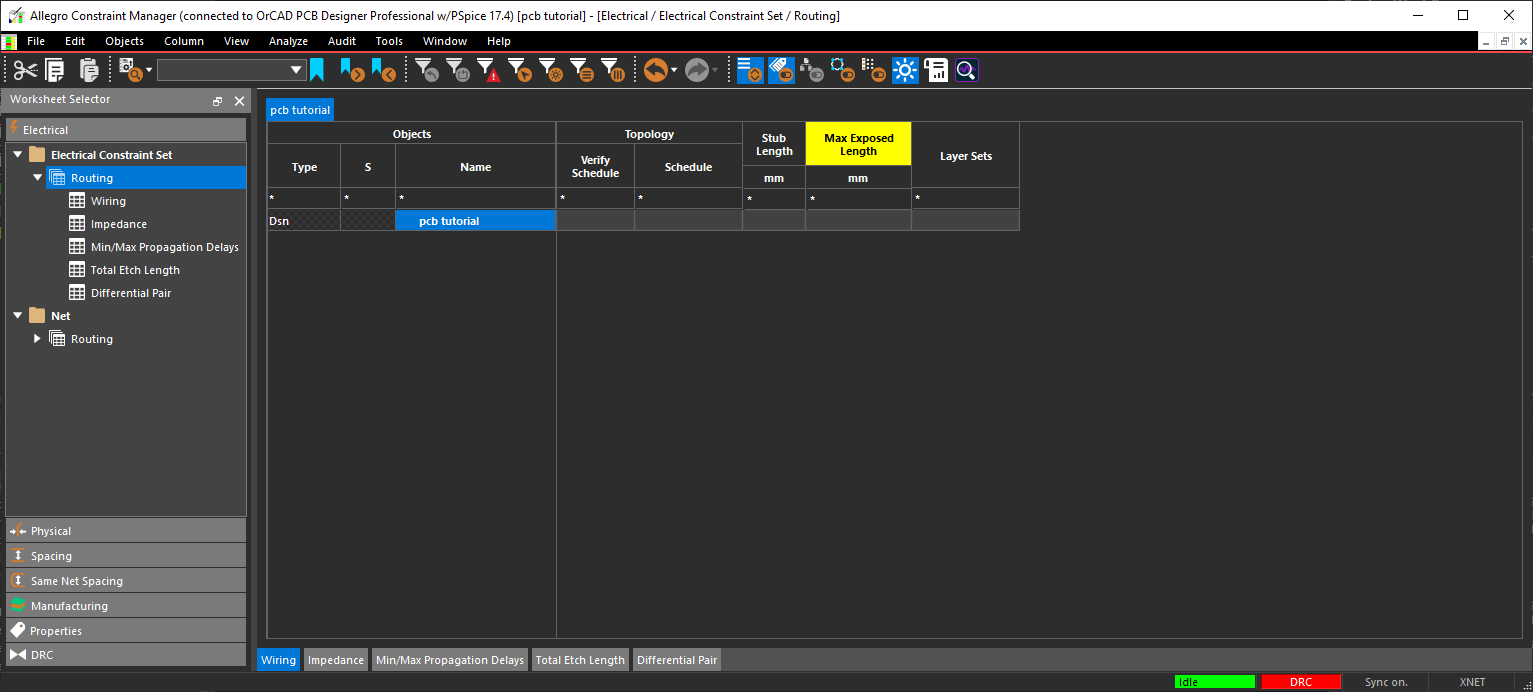This screenshot has height=692, width=1533.
Task: Open the Physical worksheet section
Action: click(x=51, y=531)
